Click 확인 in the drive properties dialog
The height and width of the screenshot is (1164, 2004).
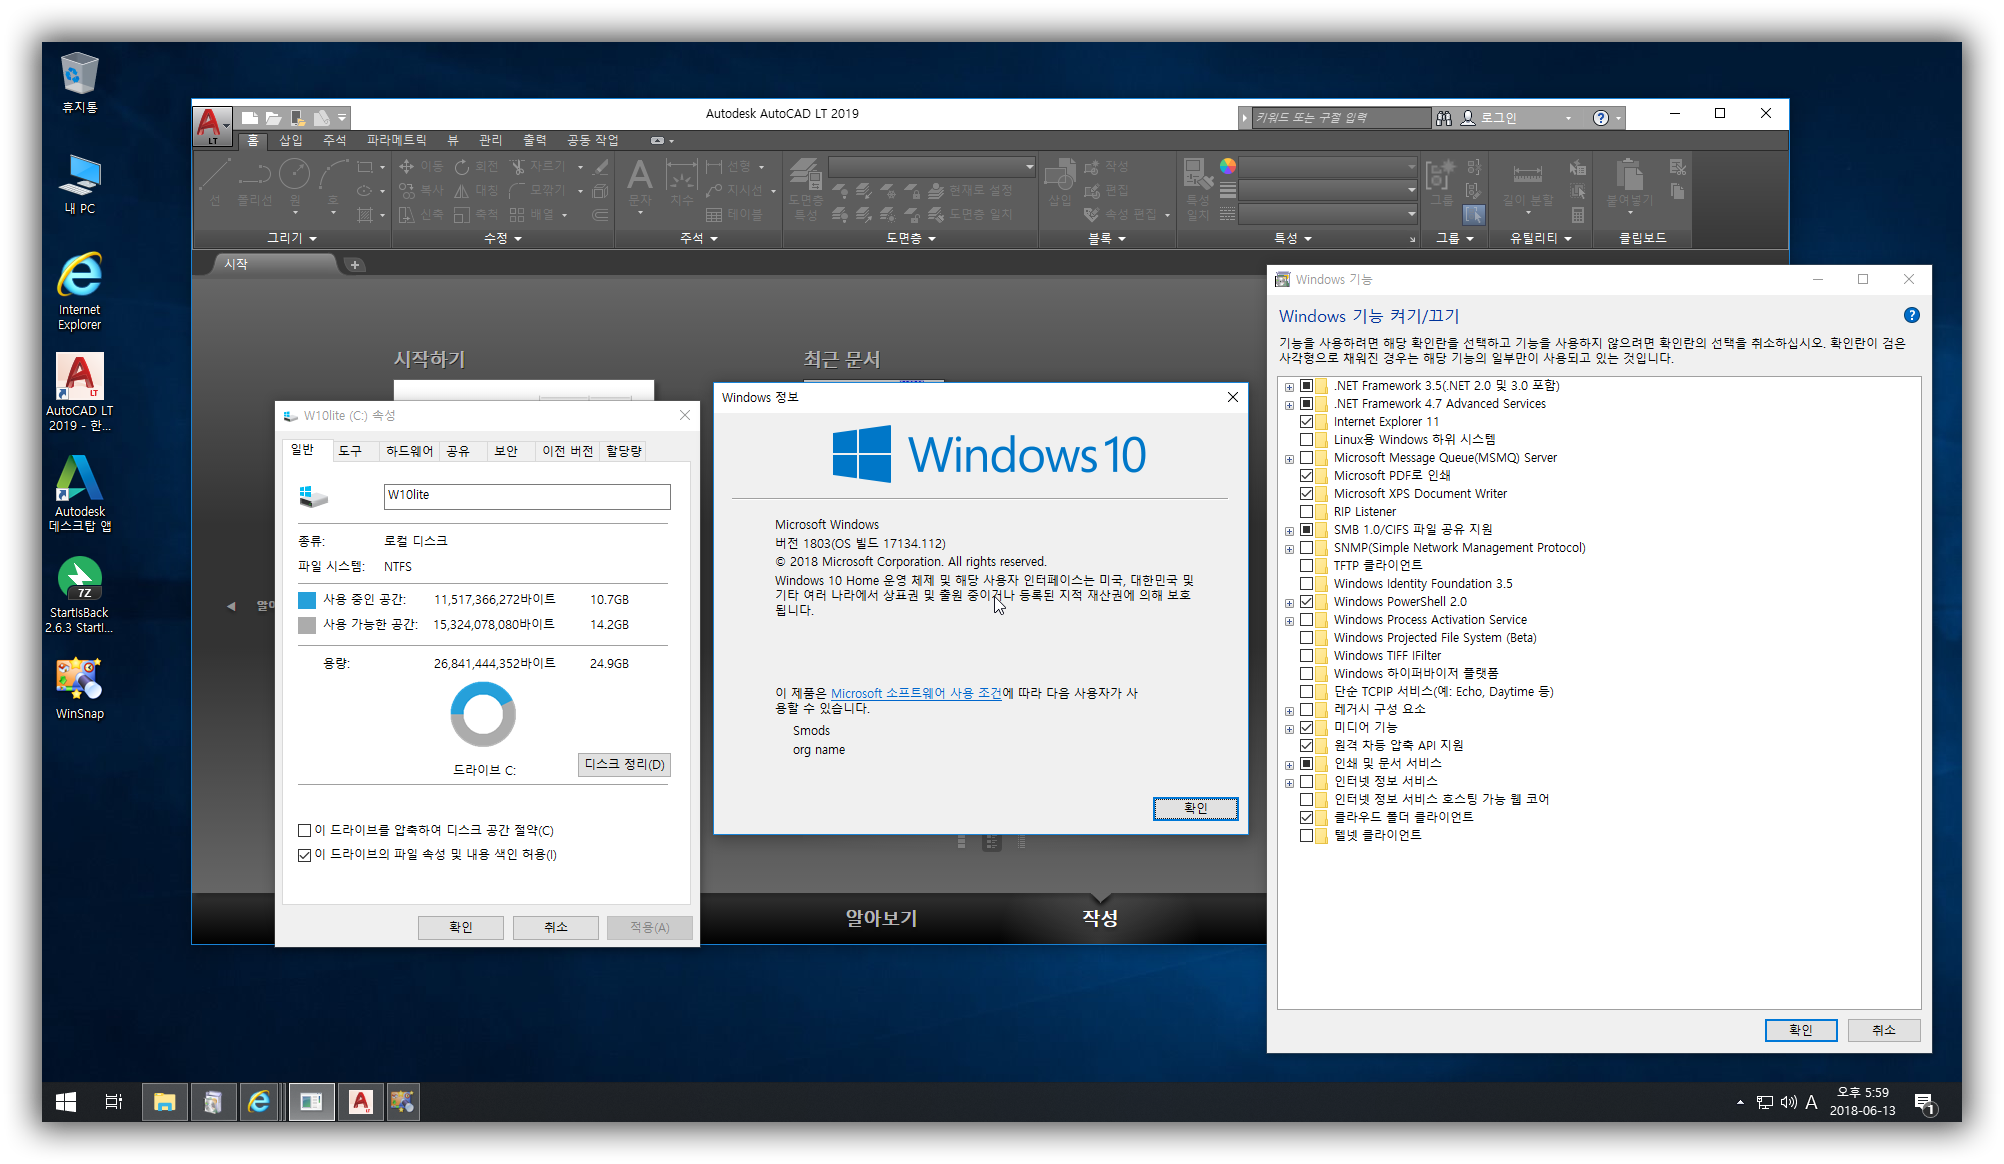[461, 928]
